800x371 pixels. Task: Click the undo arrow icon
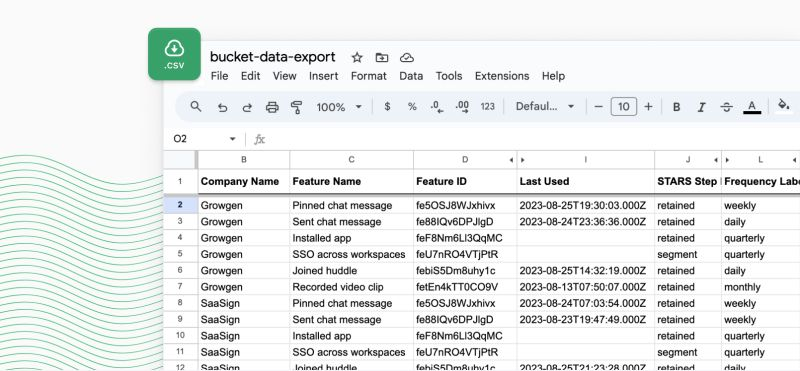pos(222,107)
